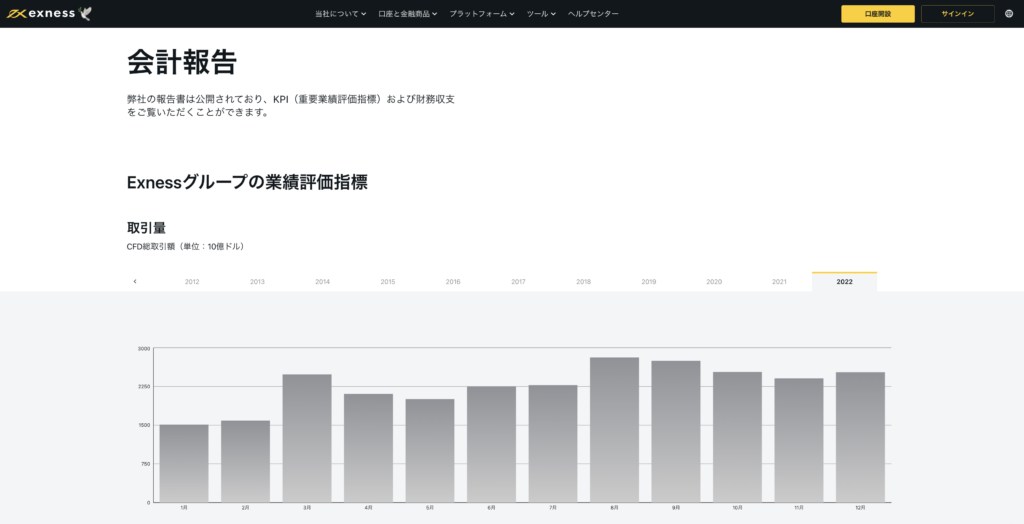
Task: Expand the ツール menu
Action: pos(541,14)
